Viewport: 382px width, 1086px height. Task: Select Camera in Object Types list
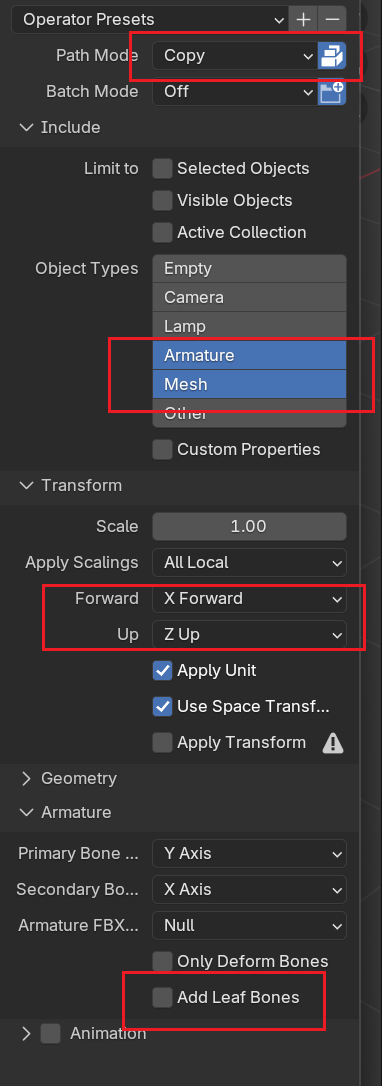249,297
